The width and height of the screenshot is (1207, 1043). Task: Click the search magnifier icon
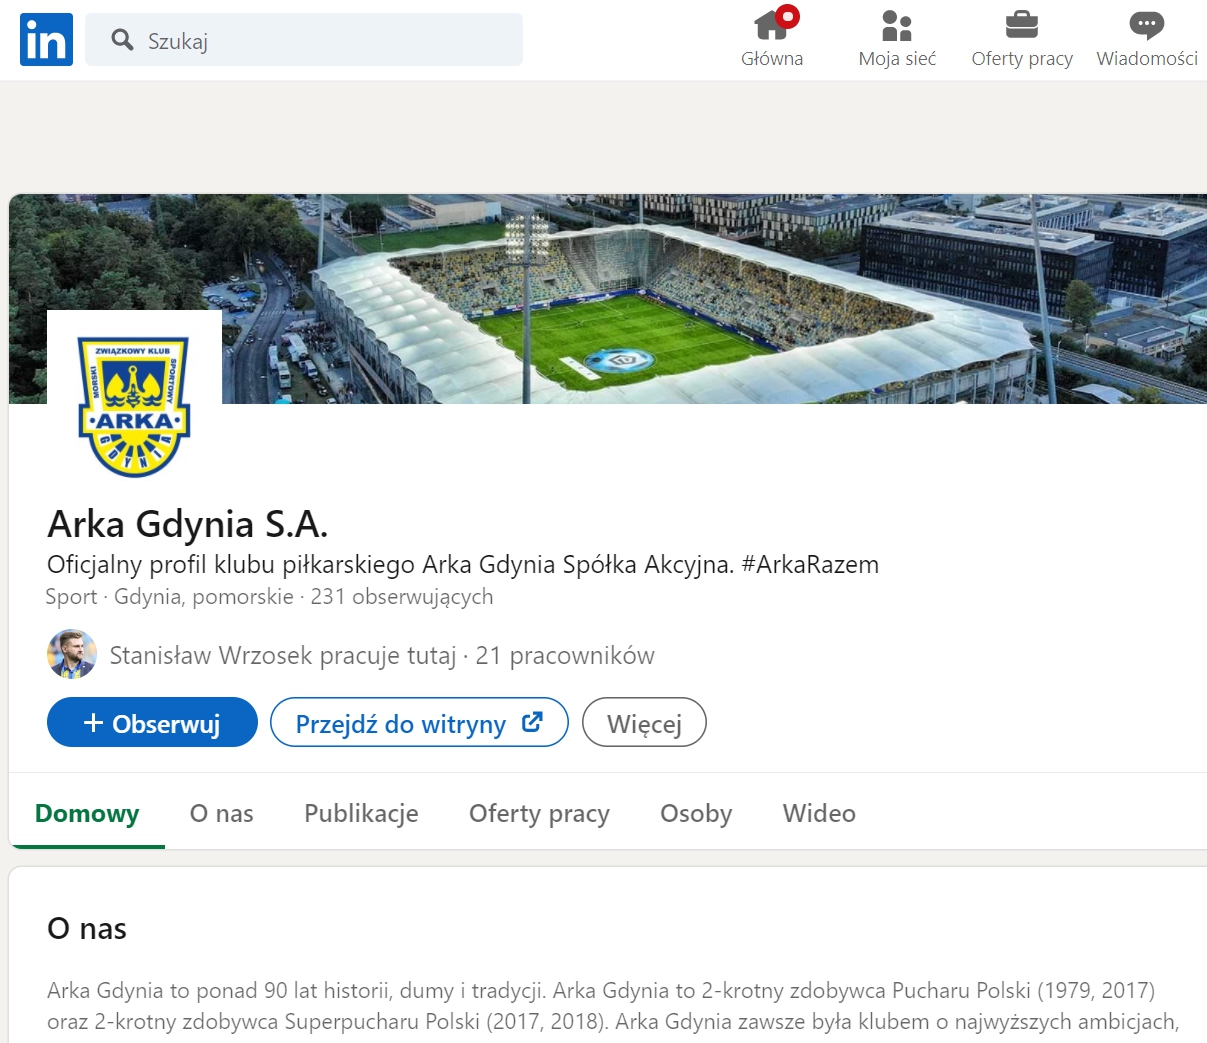[122, 40]
